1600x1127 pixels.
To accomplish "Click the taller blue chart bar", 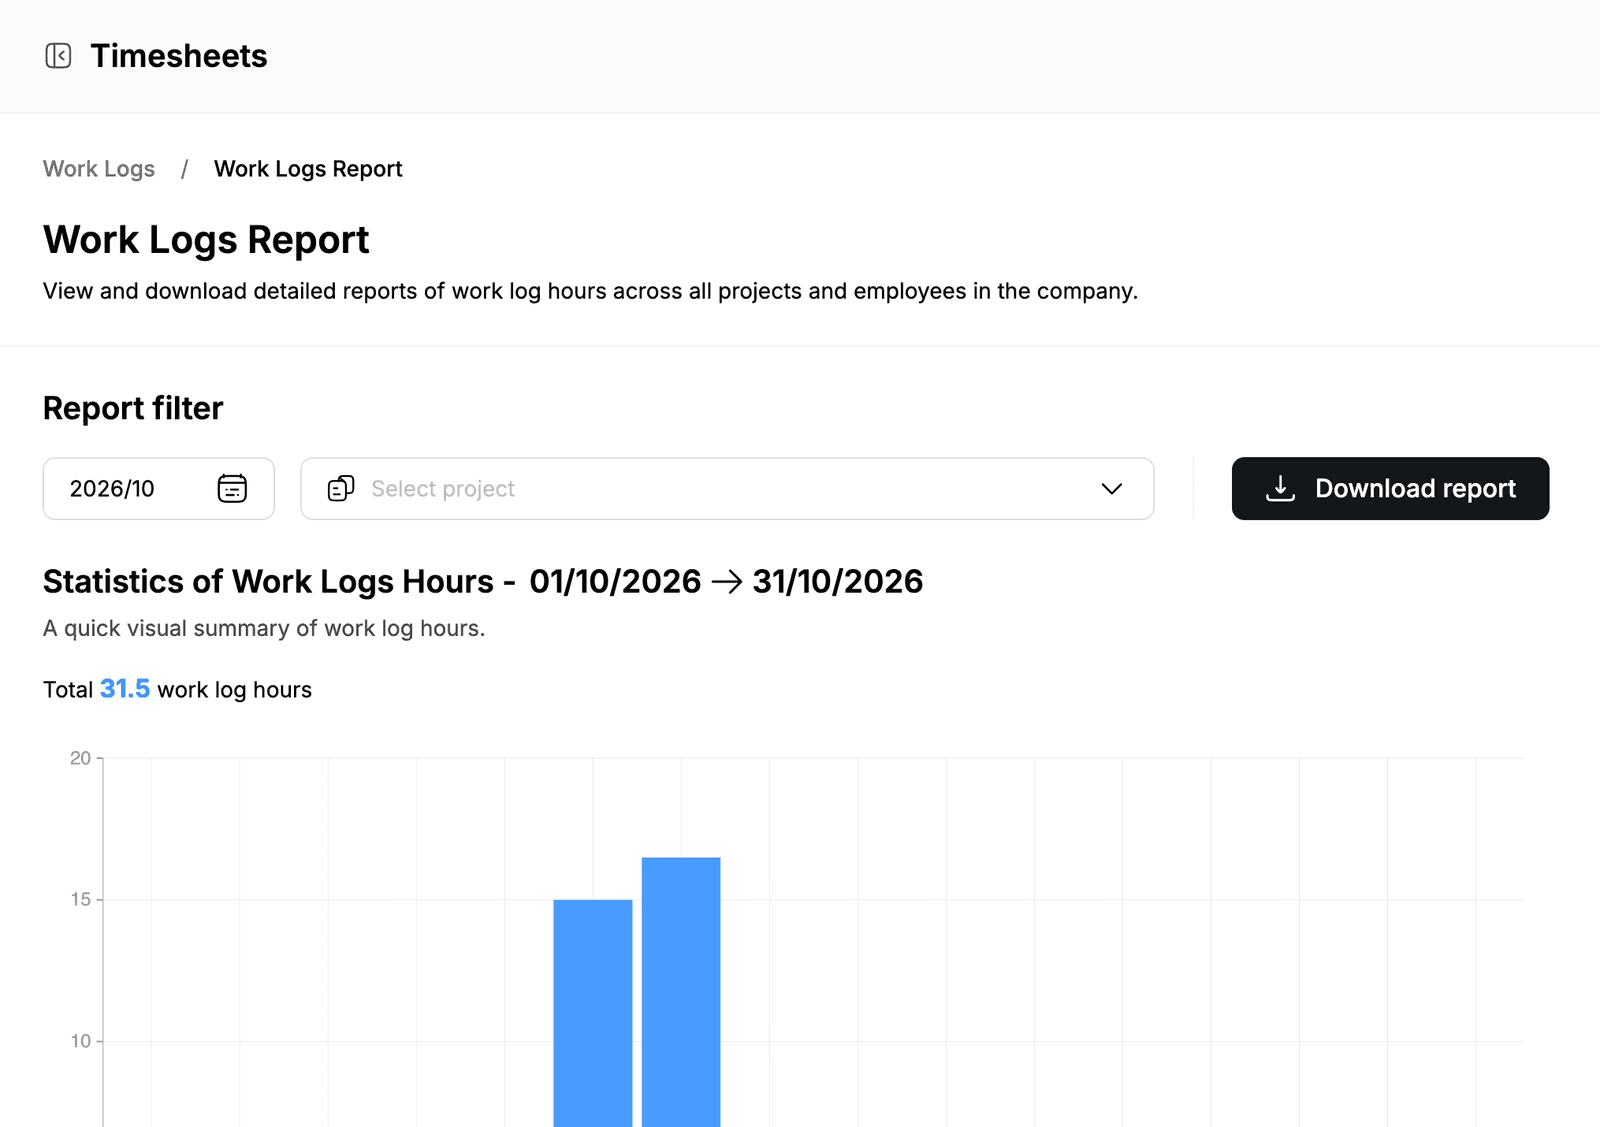I will (681, 992).
